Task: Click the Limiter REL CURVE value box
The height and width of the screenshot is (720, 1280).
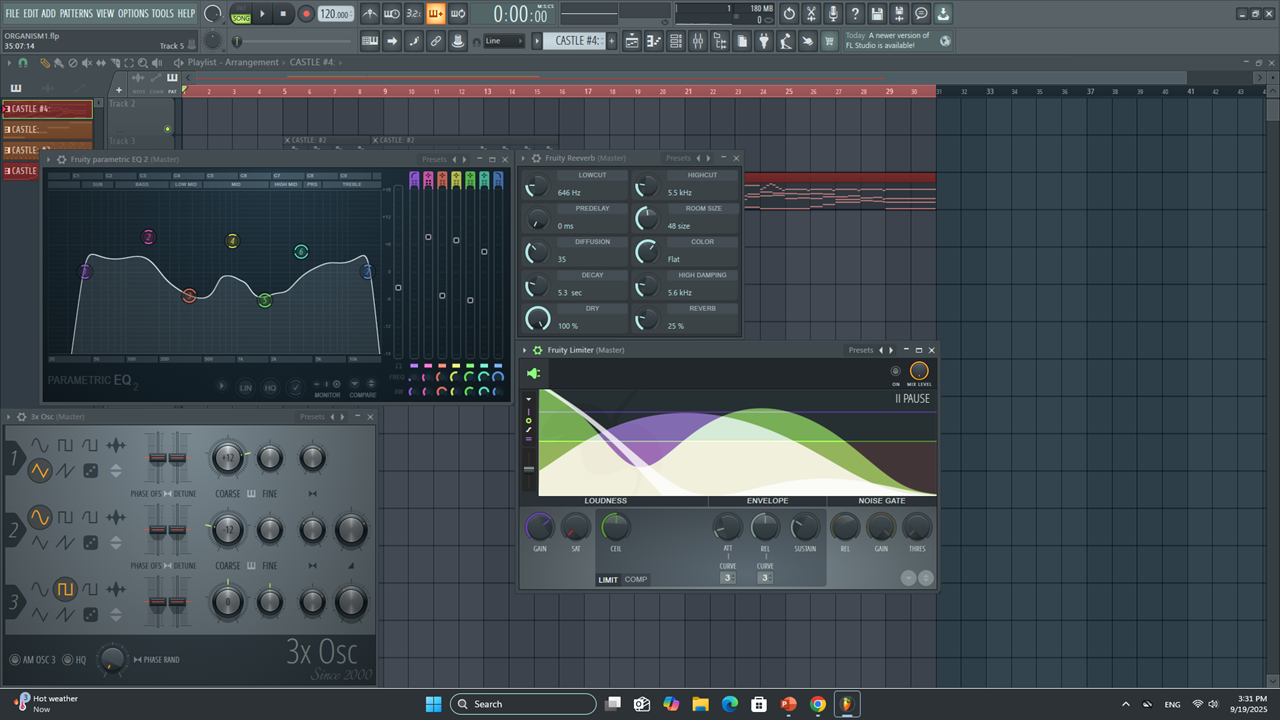Action: pos(765,578)
